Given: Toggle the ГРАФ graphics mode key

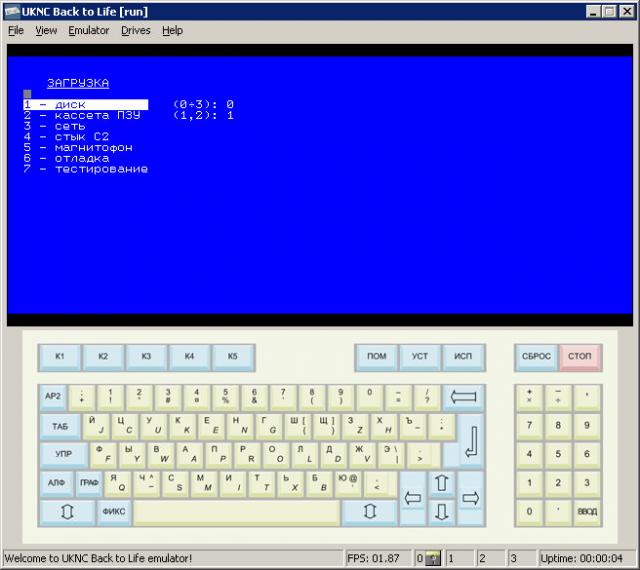Looking at the screenshot, I should tap(88, 483).
